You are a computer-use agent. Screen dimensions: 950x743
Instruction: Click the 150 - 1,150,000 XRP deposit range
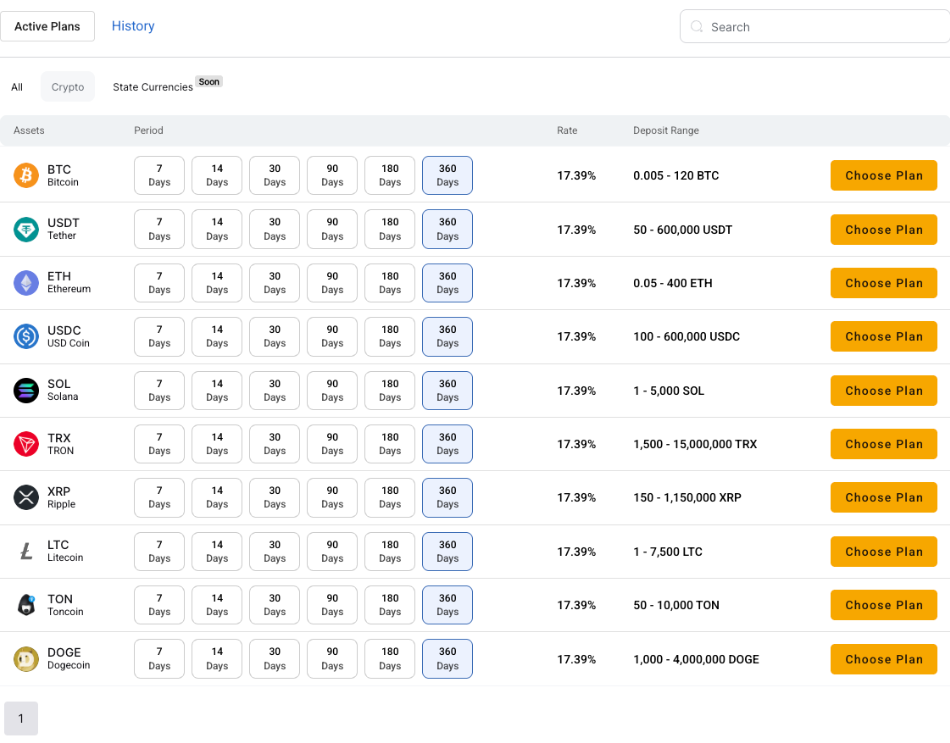tap(687, 498)
